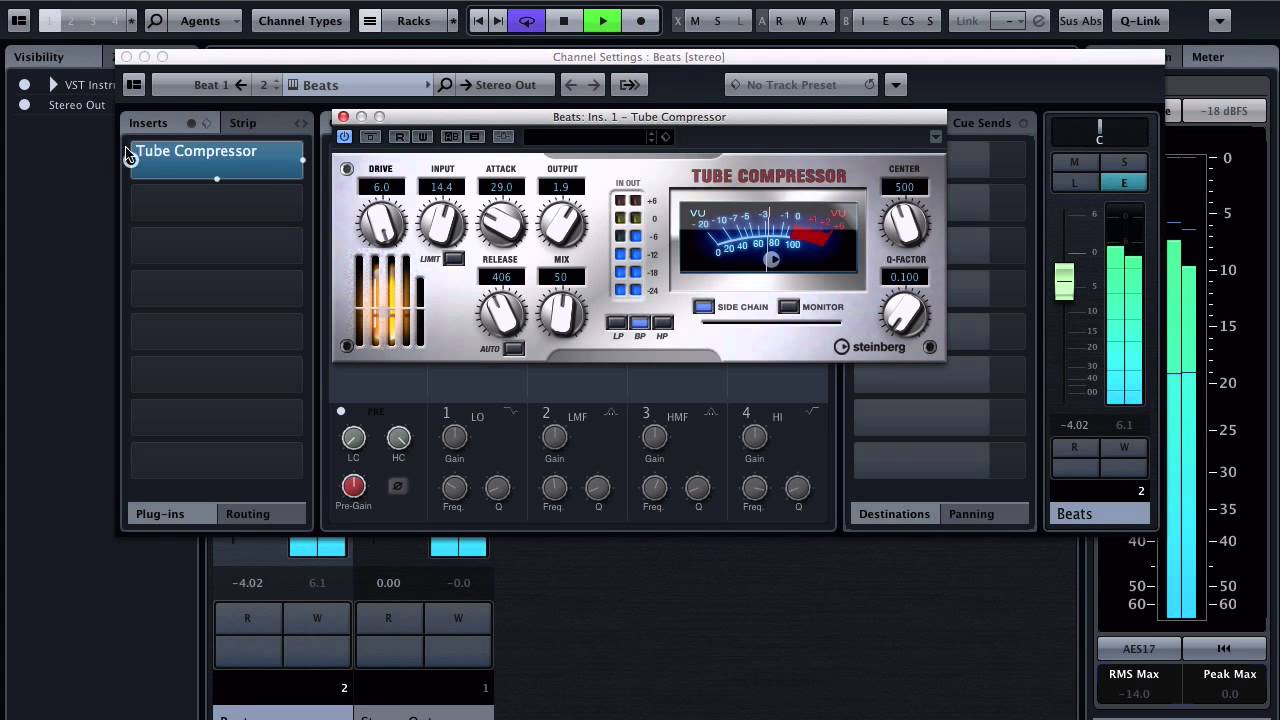Adjust the INPUT knob
Viewport: 1280px width, 720px height.
pyautogui.click(x=441, y=223)
